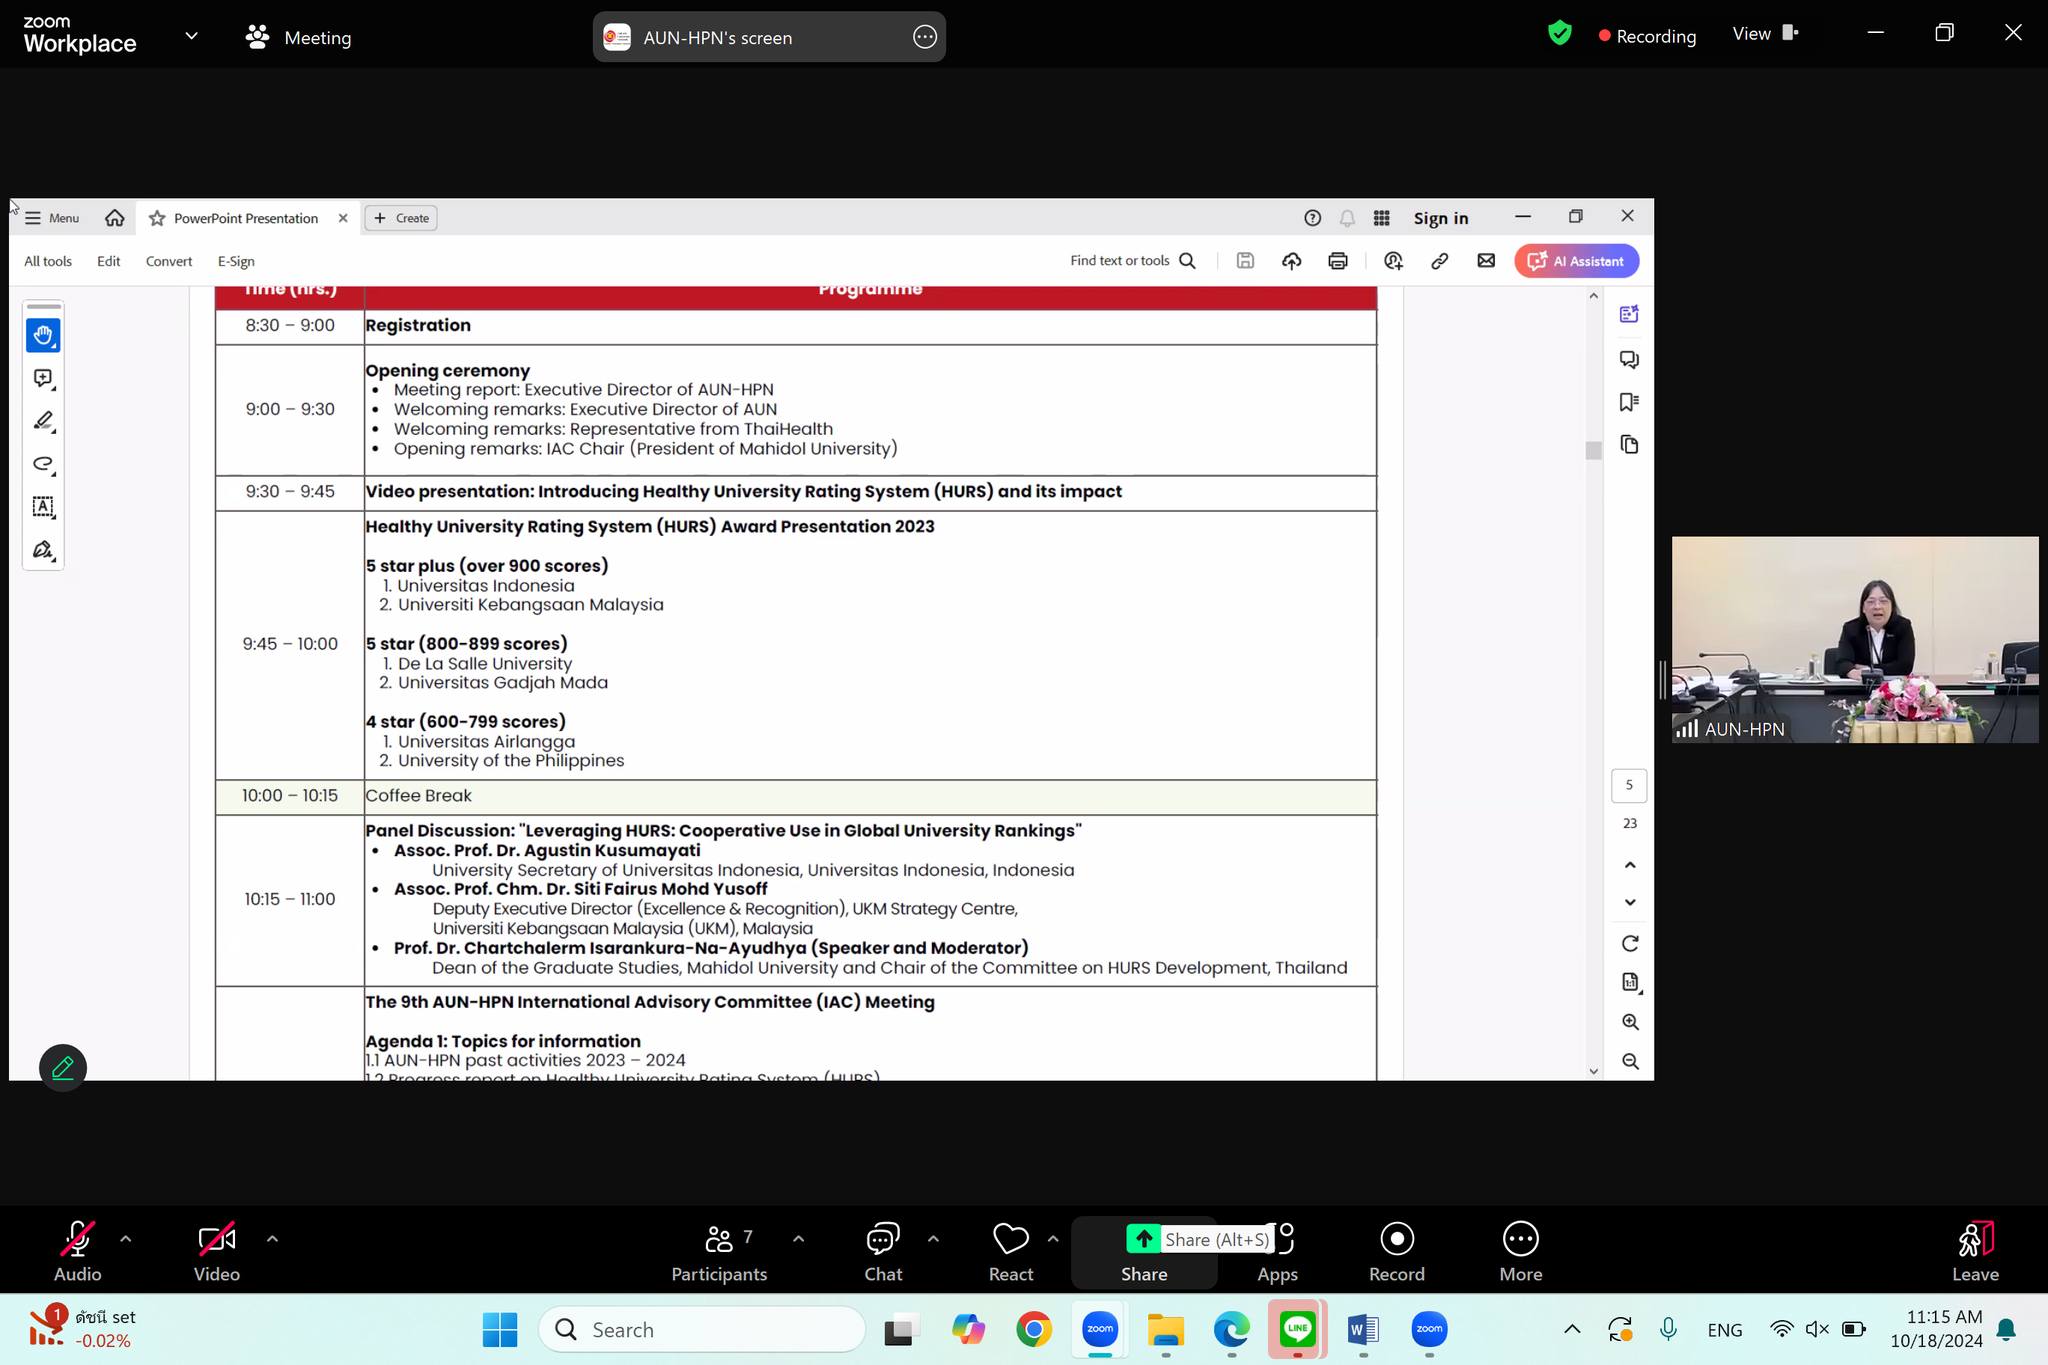Click the Windows taskbar Search box
The image size is (2048, 1365).
[702, 1329]
